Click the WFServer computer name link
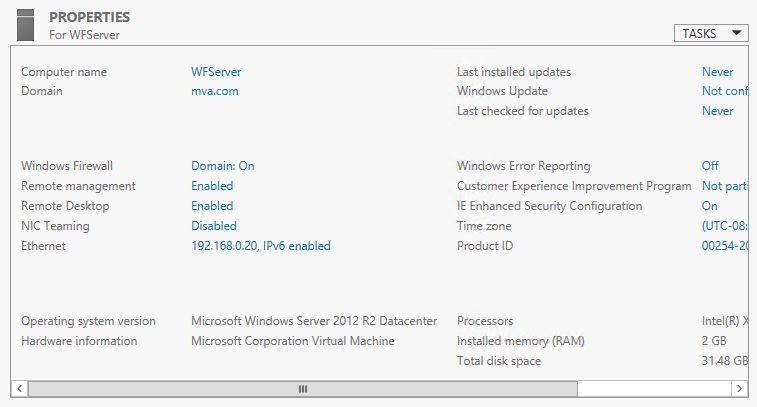Image resolution: width=757 pixels, height=407 pixels. pos(216,72)
